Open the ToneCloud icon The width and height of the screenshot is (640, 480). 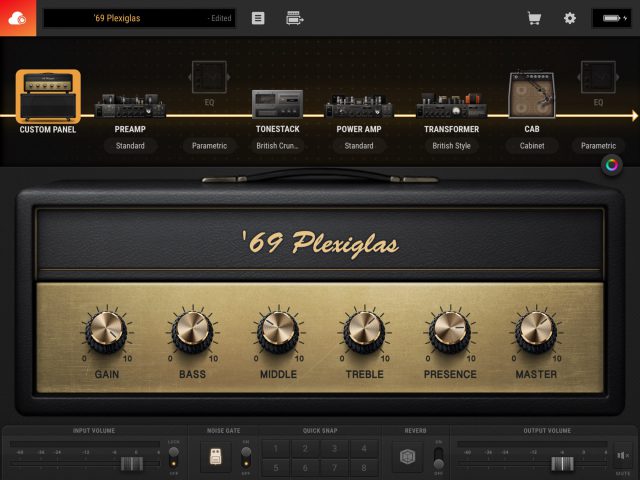point(18,18)
